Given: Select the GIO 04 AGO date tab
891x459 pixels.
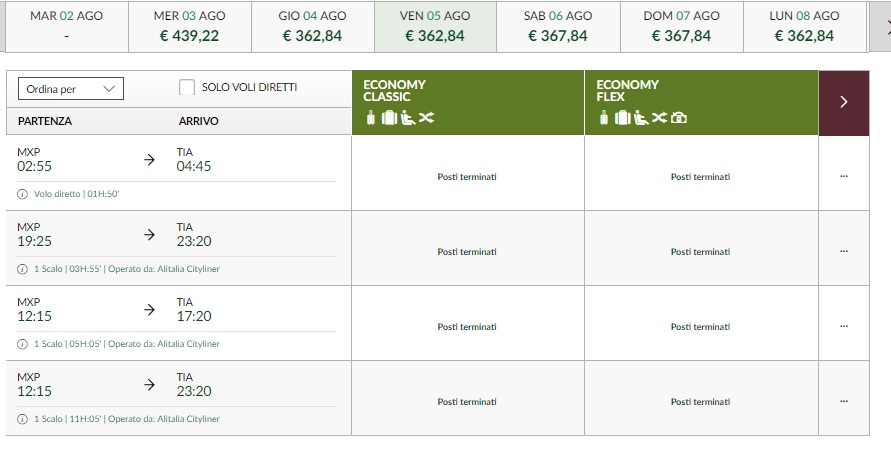Looking at the screenshot, I should [x=312, y=27].
